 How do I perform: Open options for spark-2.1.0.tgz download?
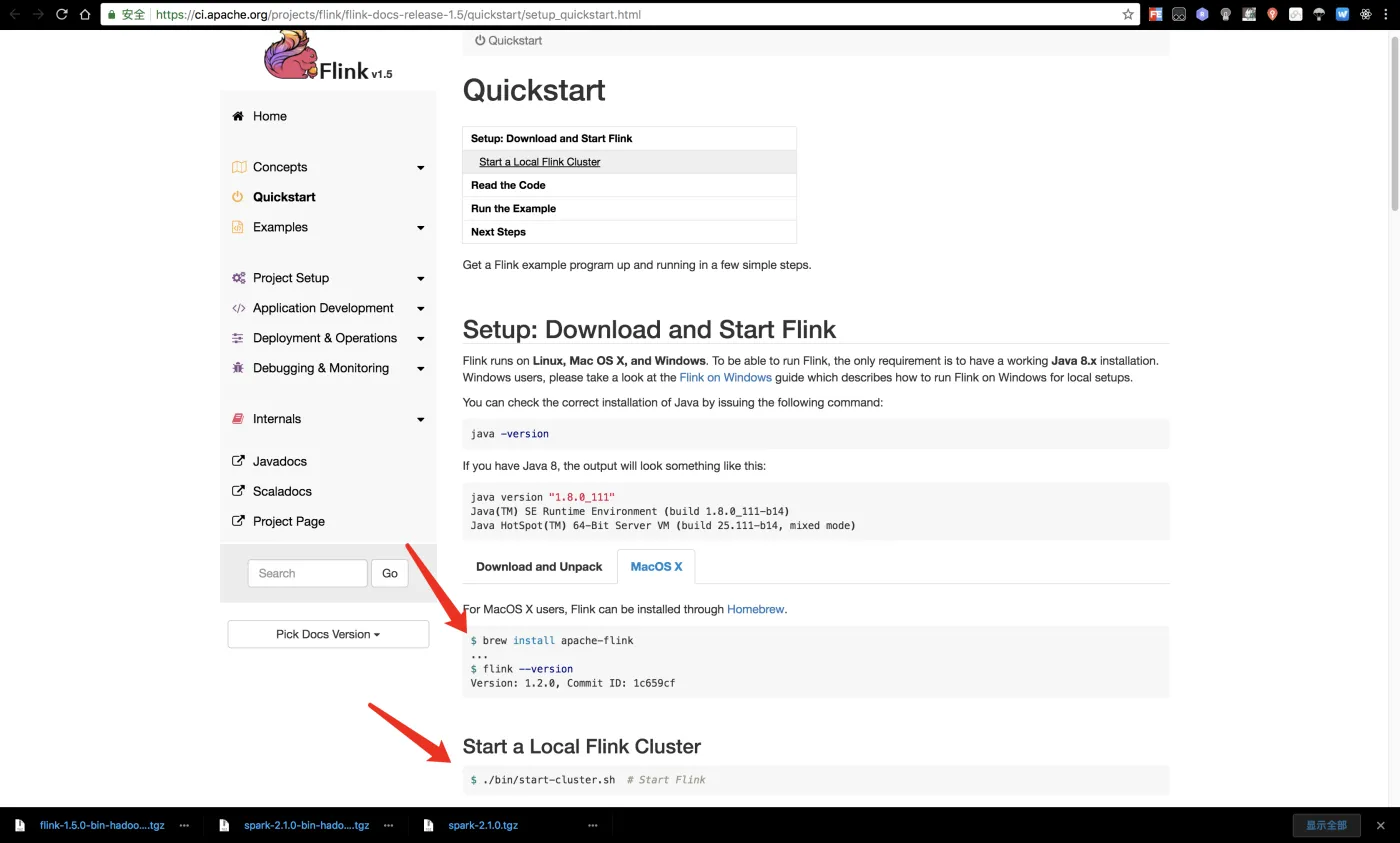(x=592, y=825)
